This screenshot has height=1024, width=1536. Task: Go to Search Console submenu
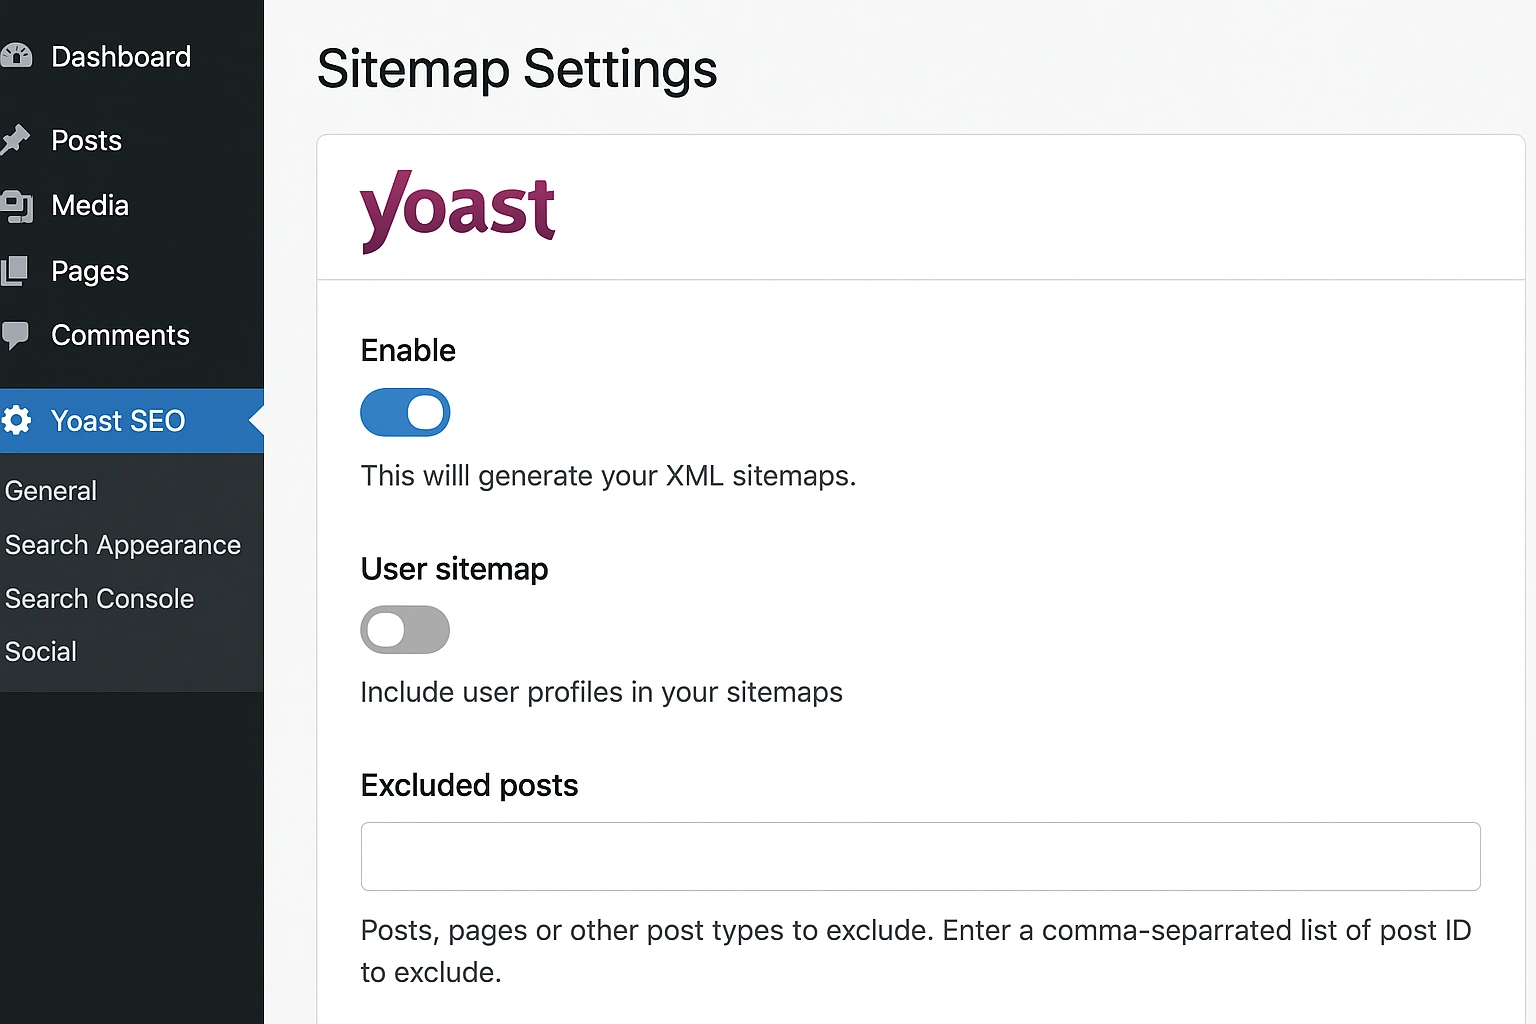click(x=99, y=599)
